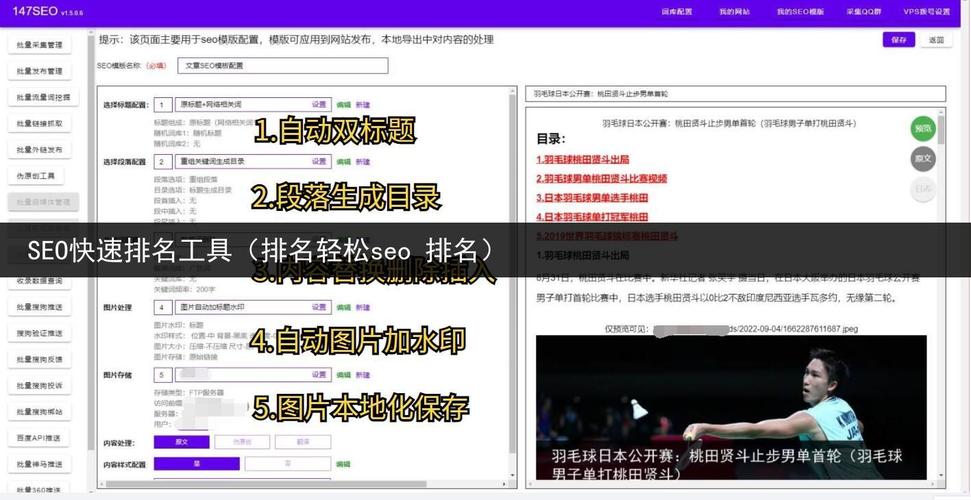Click the gray 原文 round button

pyautogui.click(x=923, y=159)
